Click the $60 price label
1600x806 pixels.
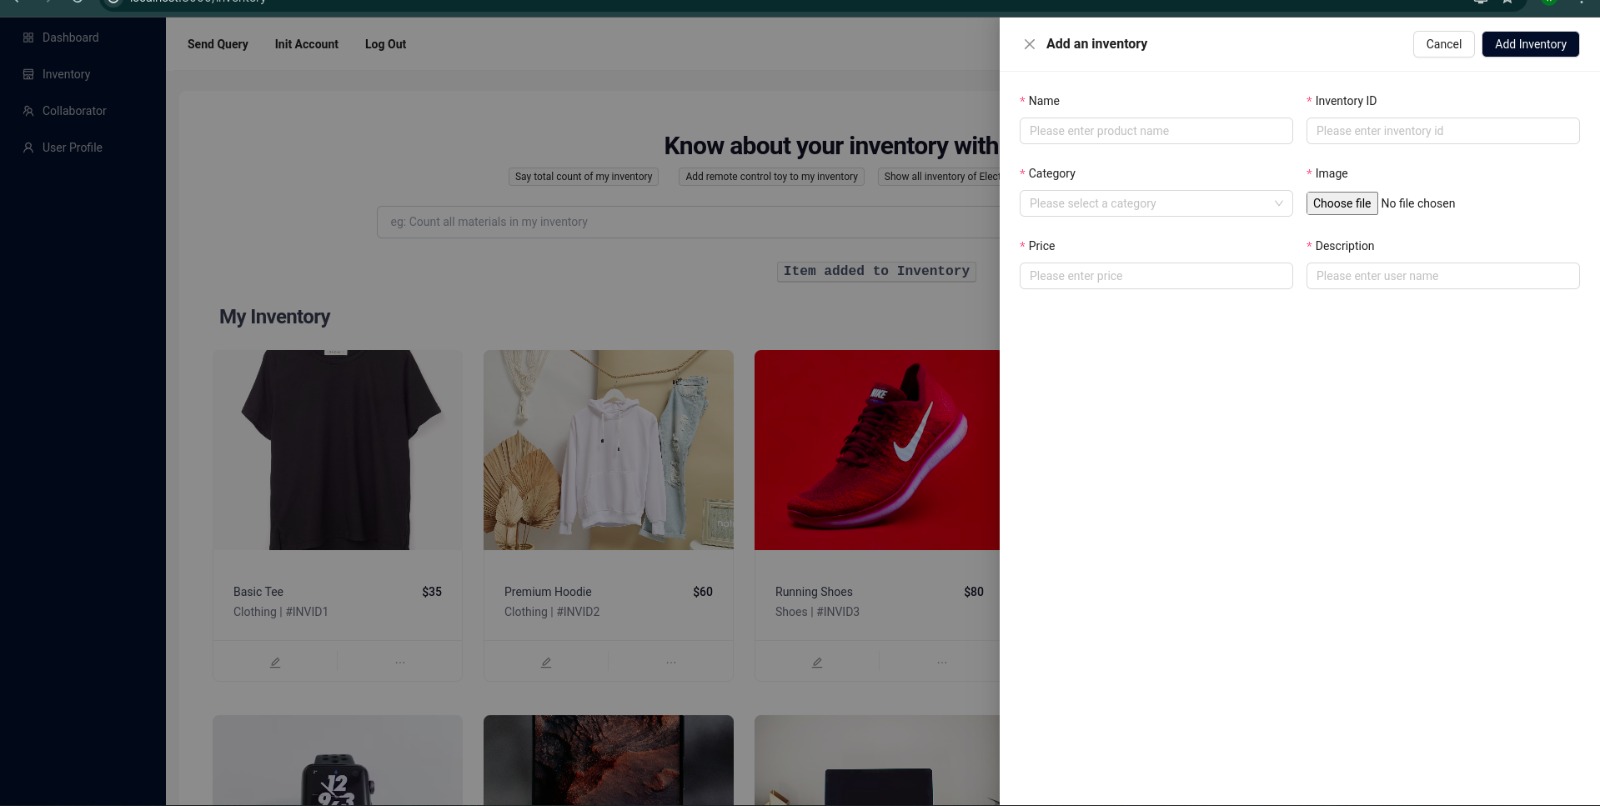tap(703, 592)
